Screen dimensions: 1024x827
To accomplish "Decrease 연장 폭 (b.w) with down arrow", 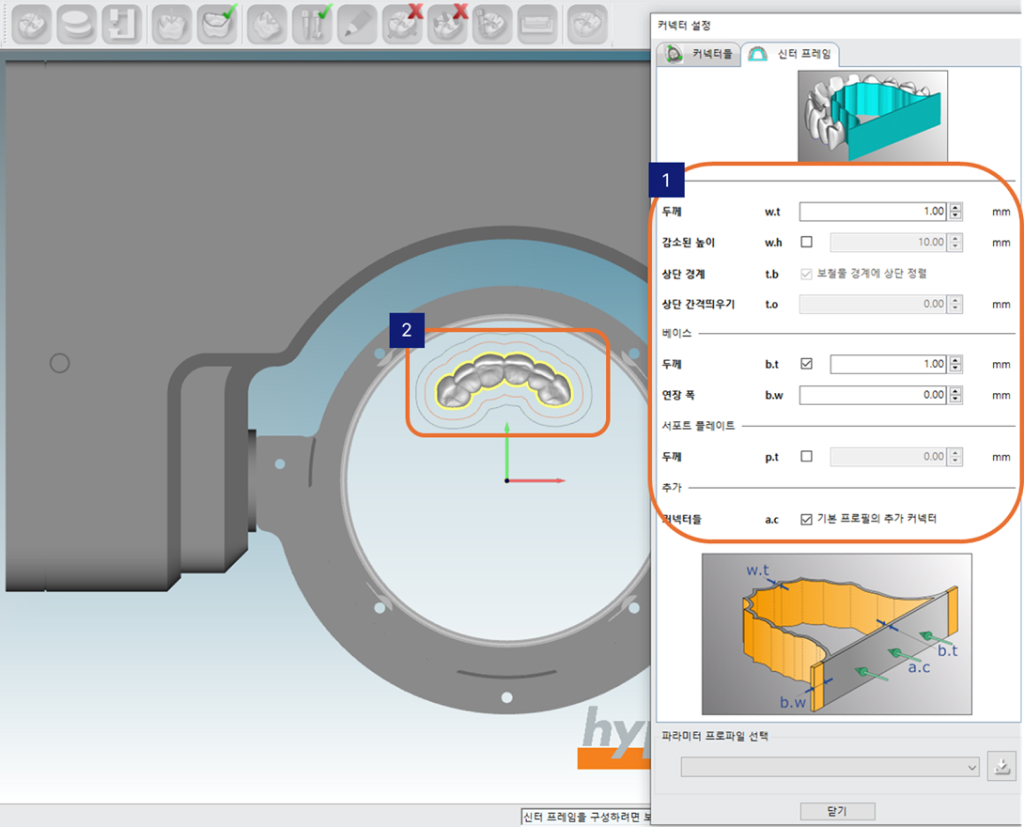I will [x=956, y=400].
